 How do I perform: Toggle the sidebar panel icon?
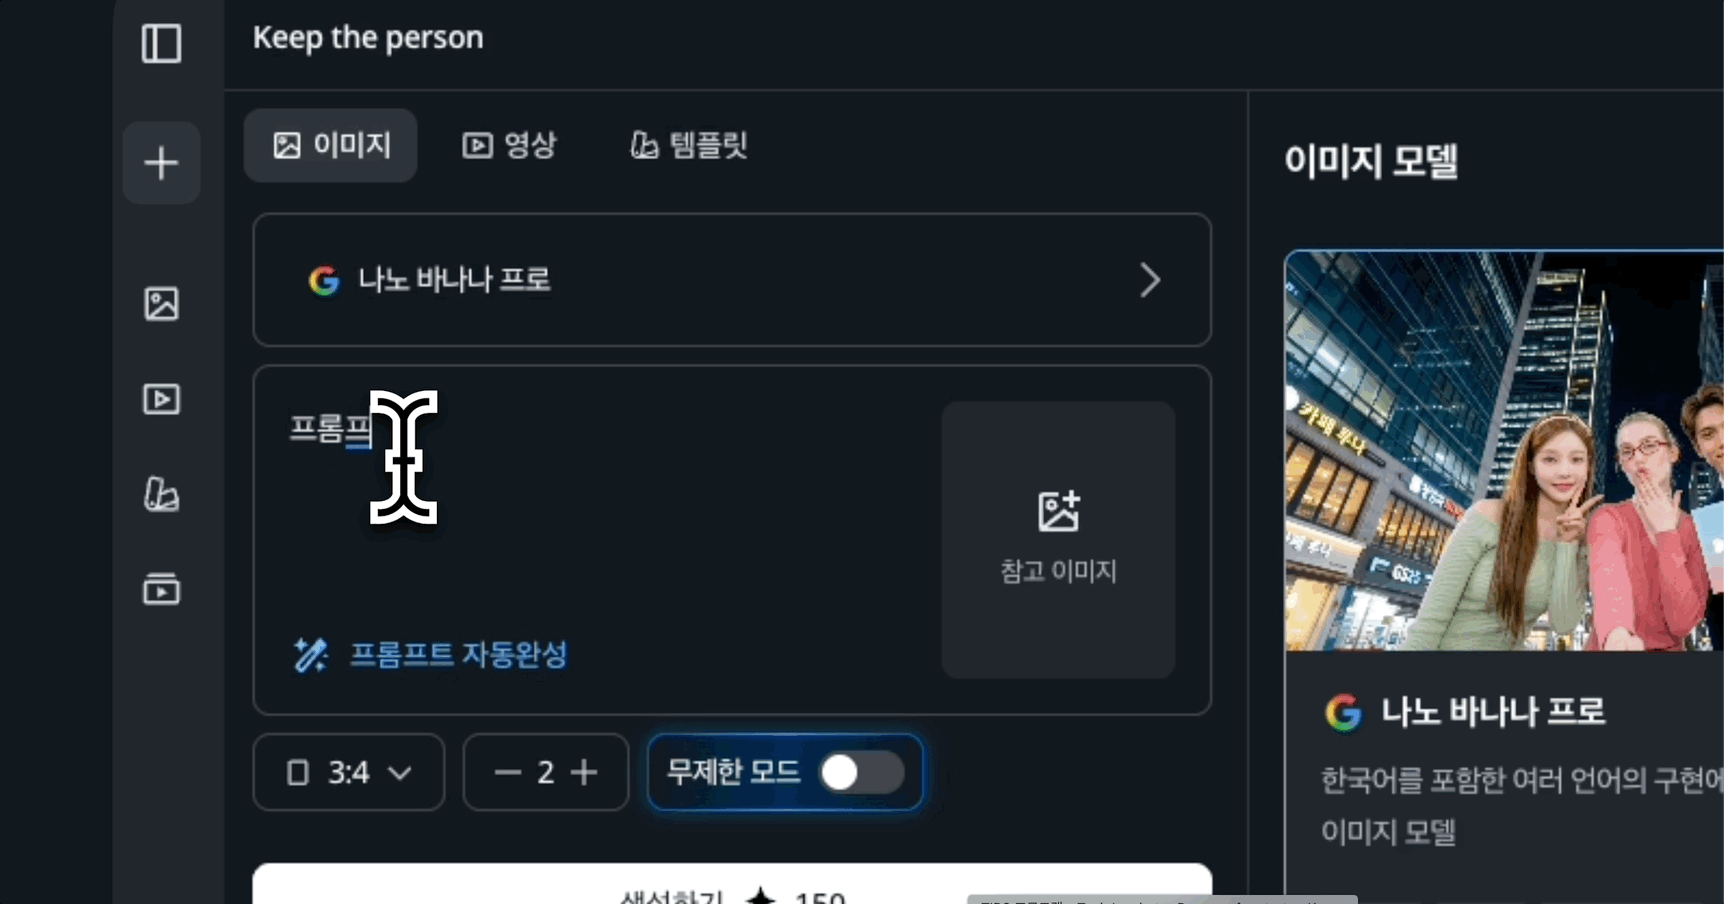[161, 43]
